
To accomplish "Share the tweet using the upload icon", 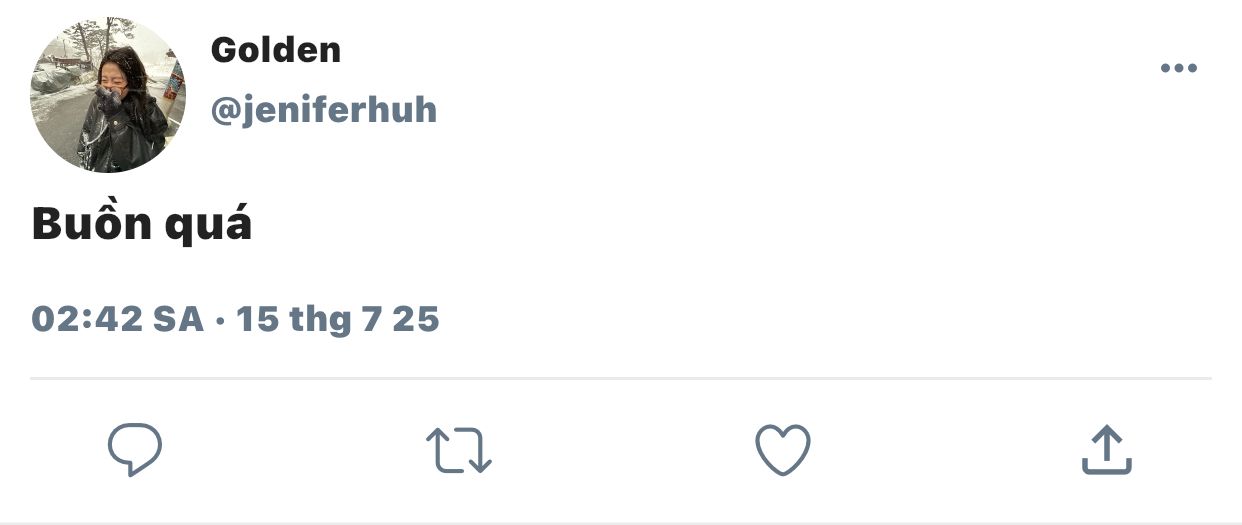I will pyautogui.click(x=1106, y=449).
